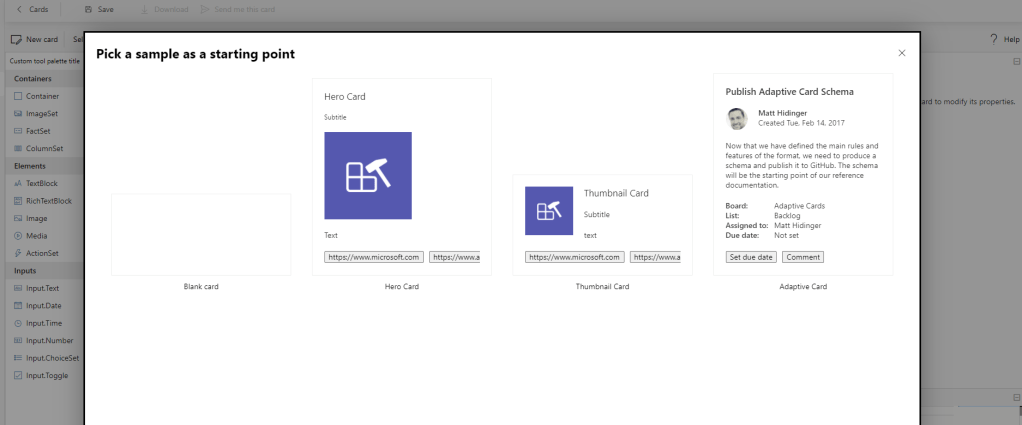Click New card in the toolbar

click(34, 39)
